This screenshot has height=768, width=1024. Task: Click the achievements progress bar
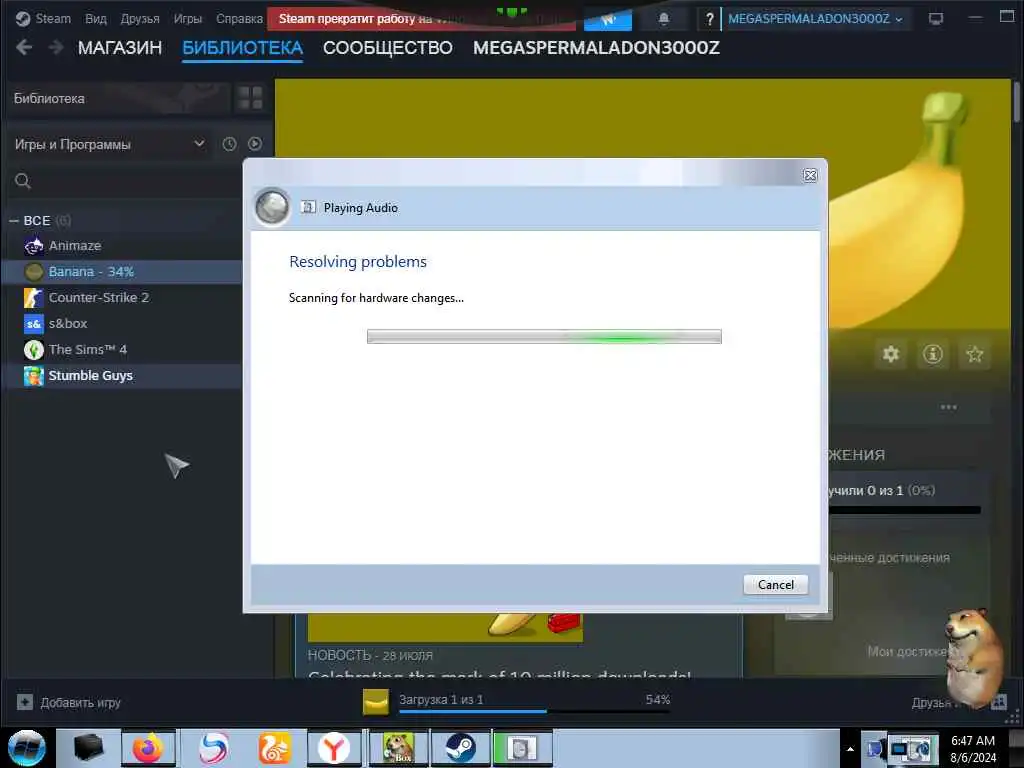click(904, 510)
